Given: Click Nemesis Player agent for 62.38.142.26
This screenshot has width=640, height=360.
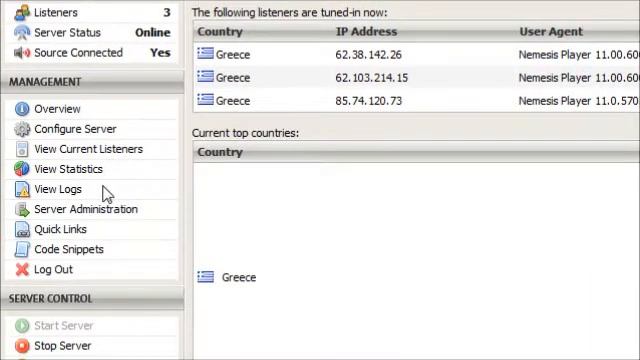Looking at the screenshot, I should pos(578,55).
